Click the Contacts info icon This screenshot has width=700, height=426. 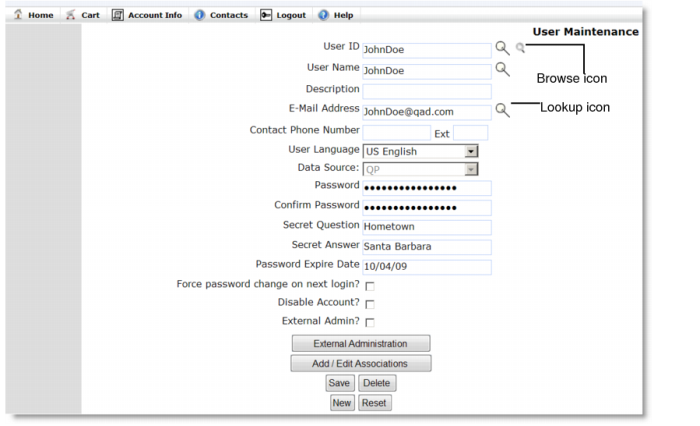199,15
